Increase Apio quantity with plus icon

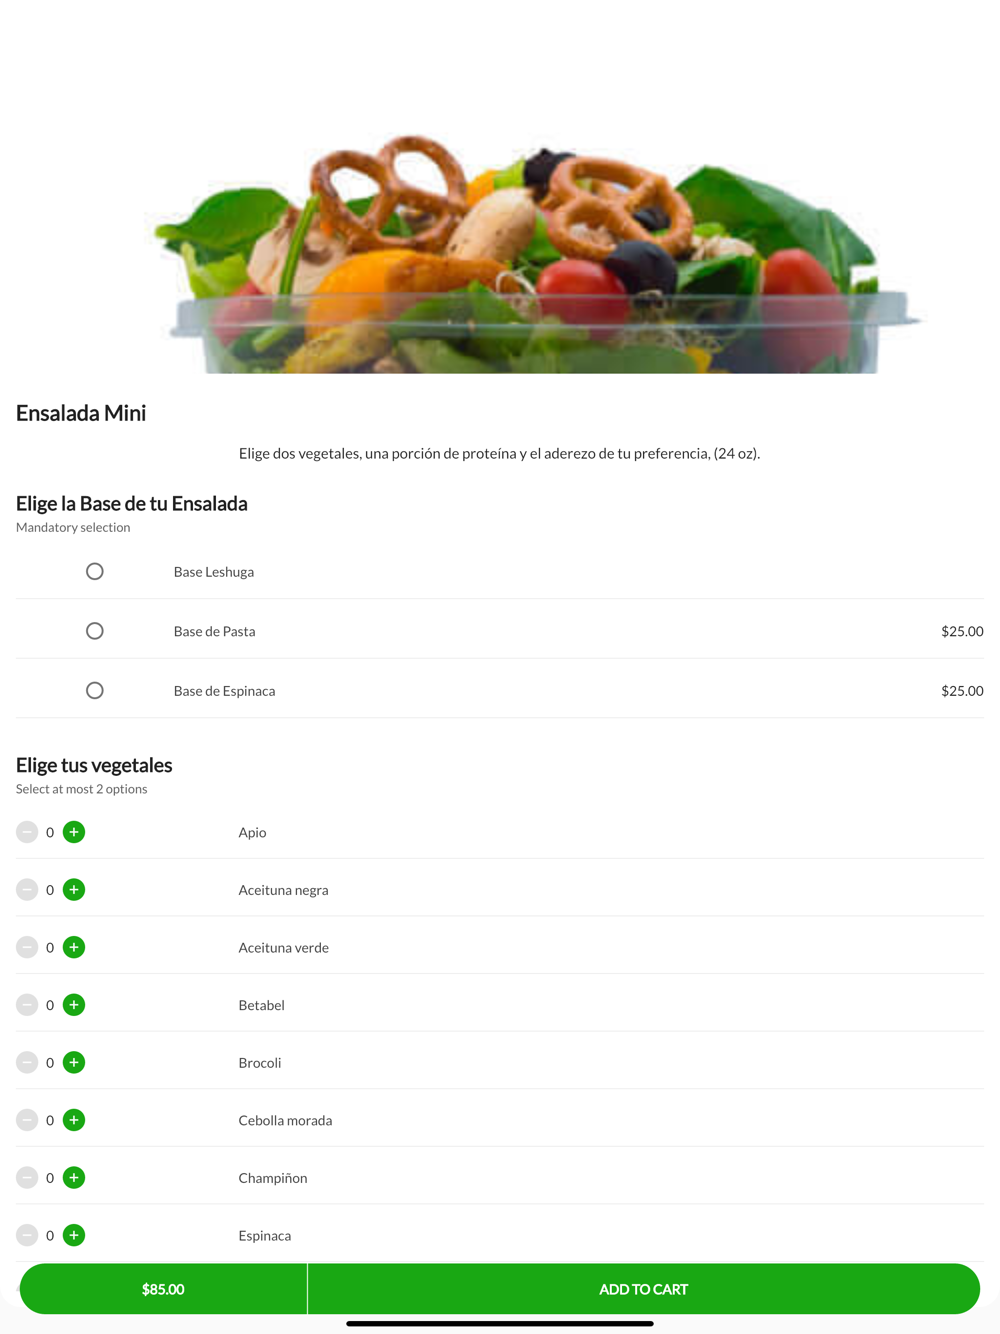[x=74, y=832]
